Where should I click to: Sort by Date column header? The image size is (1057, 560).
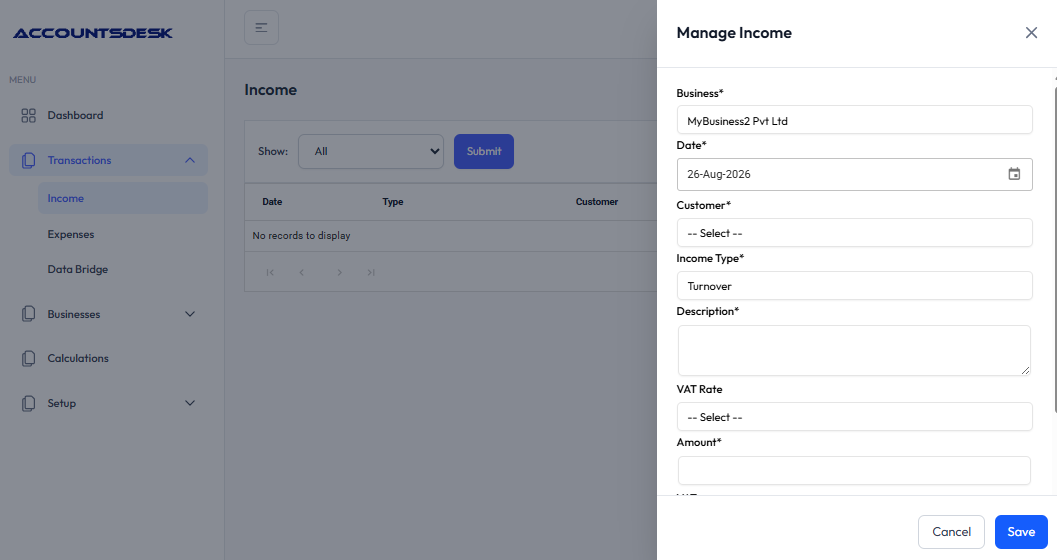(x=272, y=201)
